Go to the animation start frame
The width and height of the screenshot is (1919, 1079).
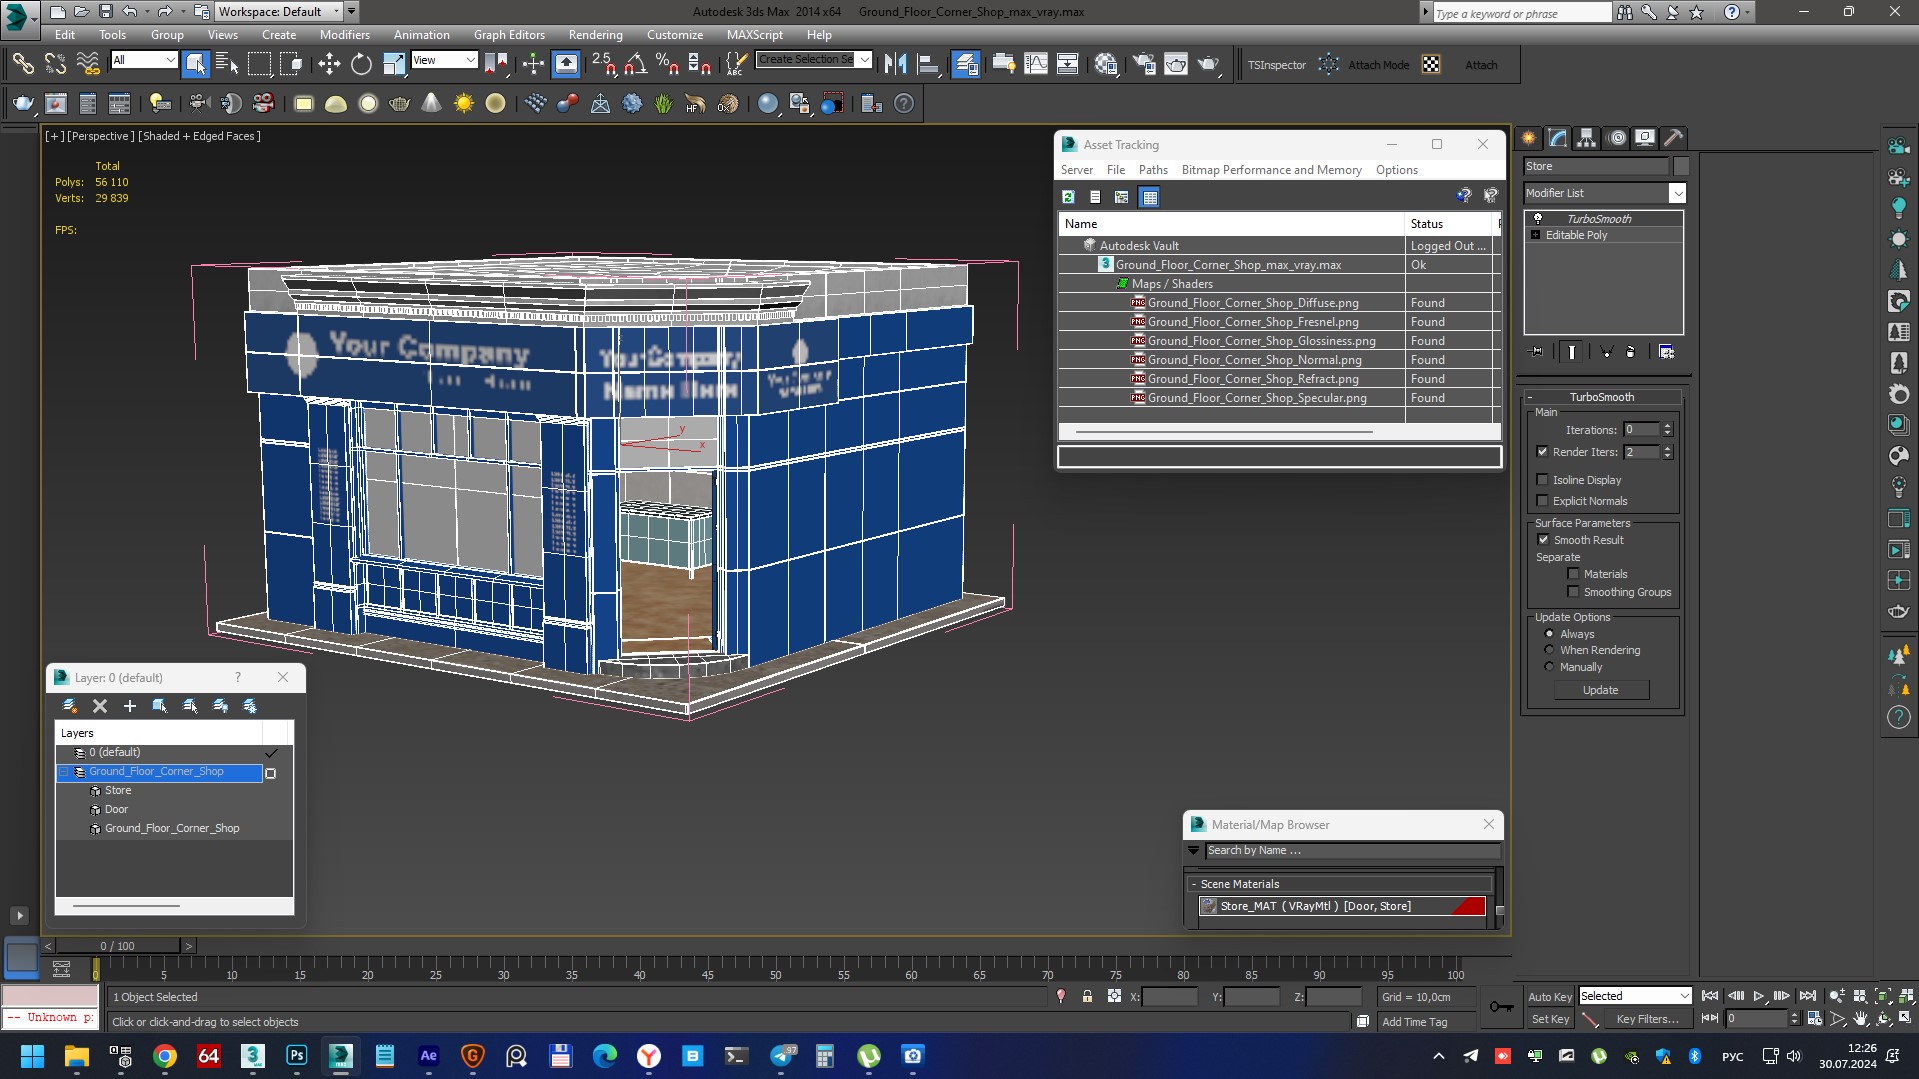coord(1710,996)
